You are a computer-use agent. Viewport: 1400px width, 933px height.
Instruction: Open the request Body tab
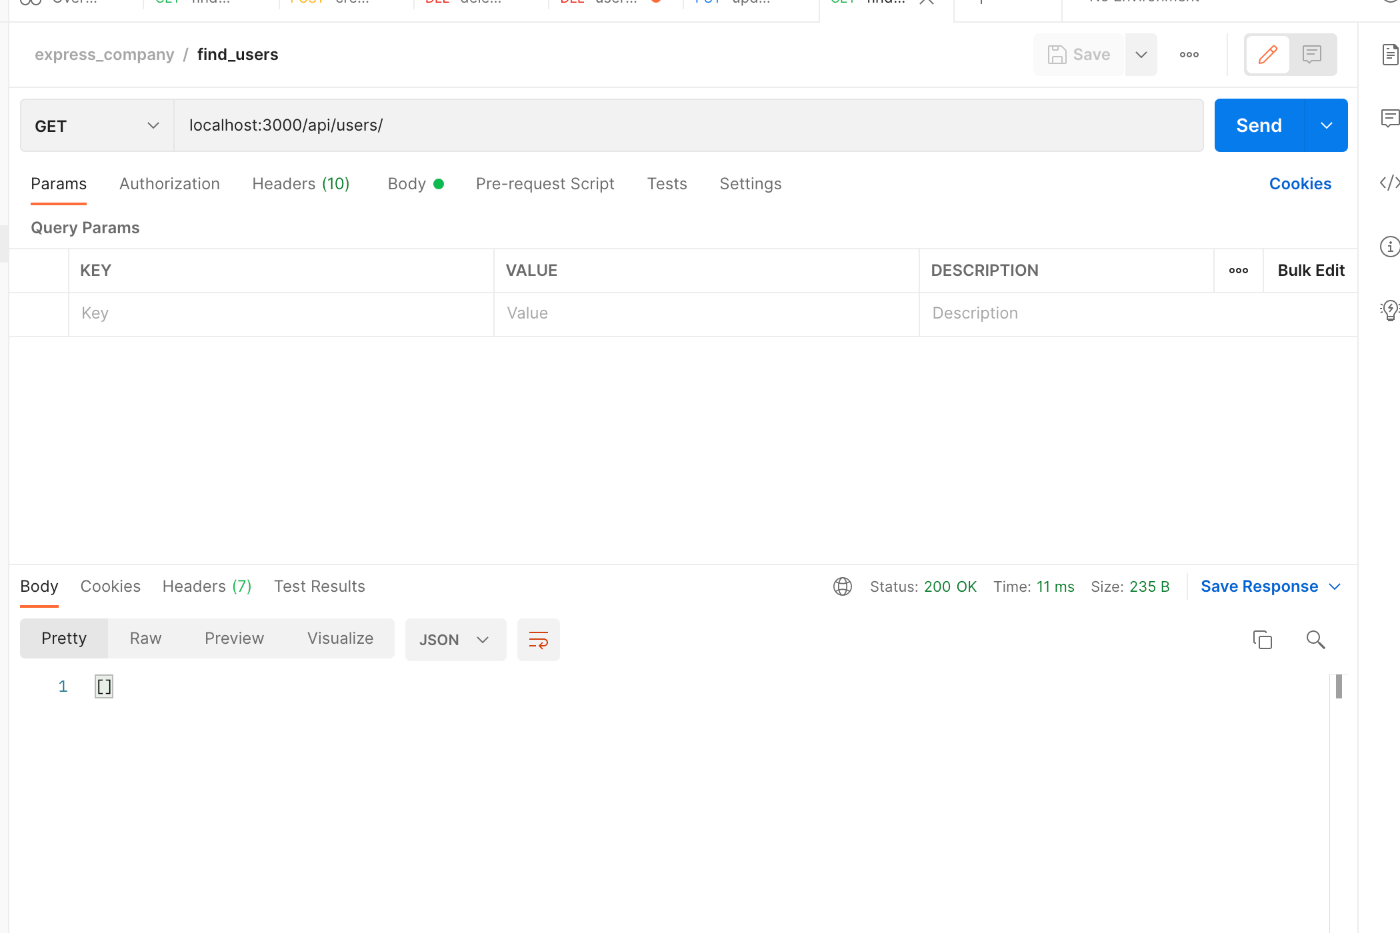click(415, 184)
